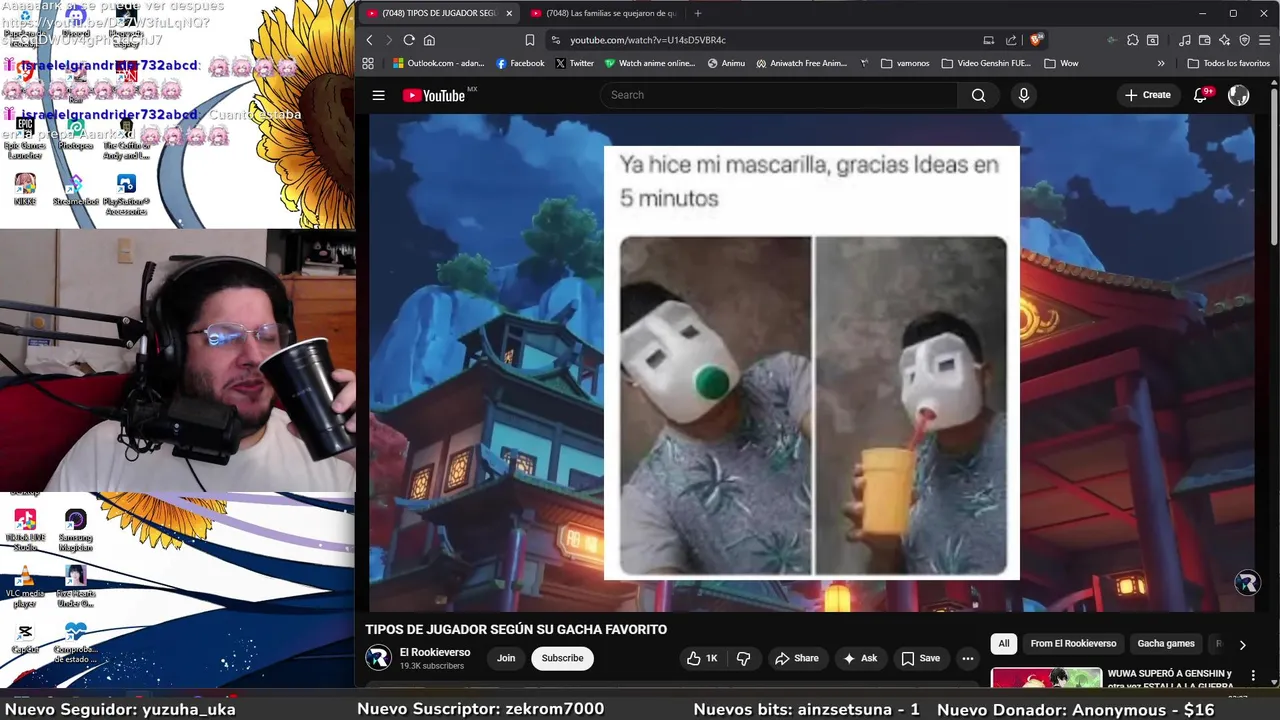
Task: Start voice search with microphone icon
Action: 1023,95
